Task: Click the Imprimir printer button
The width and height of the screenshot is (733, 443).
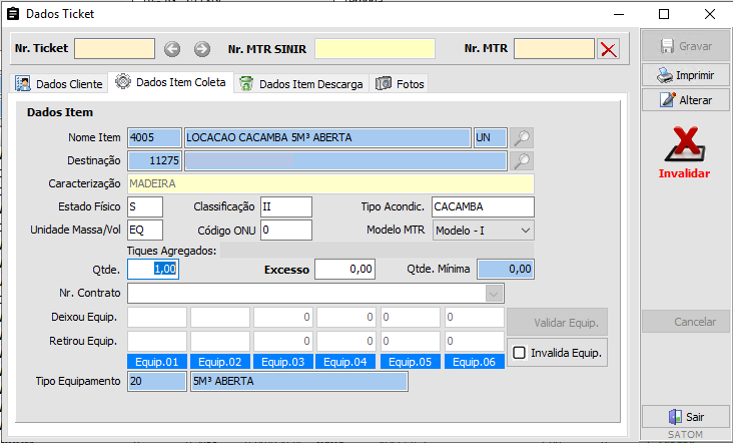Action: click(x=685, y=75)
